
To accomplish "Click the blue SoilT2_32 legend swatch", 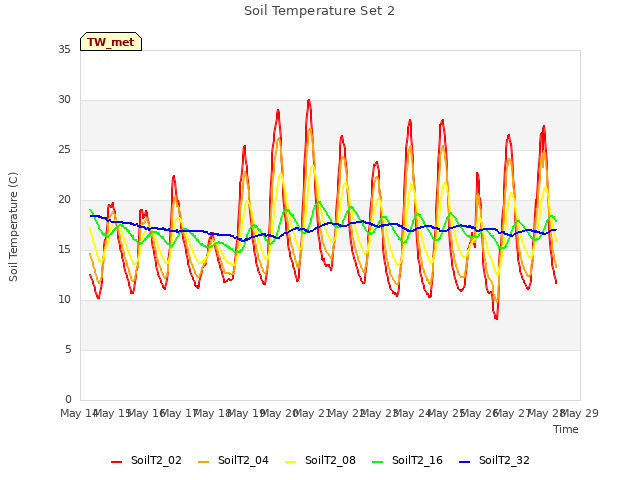I will (464, 462).
